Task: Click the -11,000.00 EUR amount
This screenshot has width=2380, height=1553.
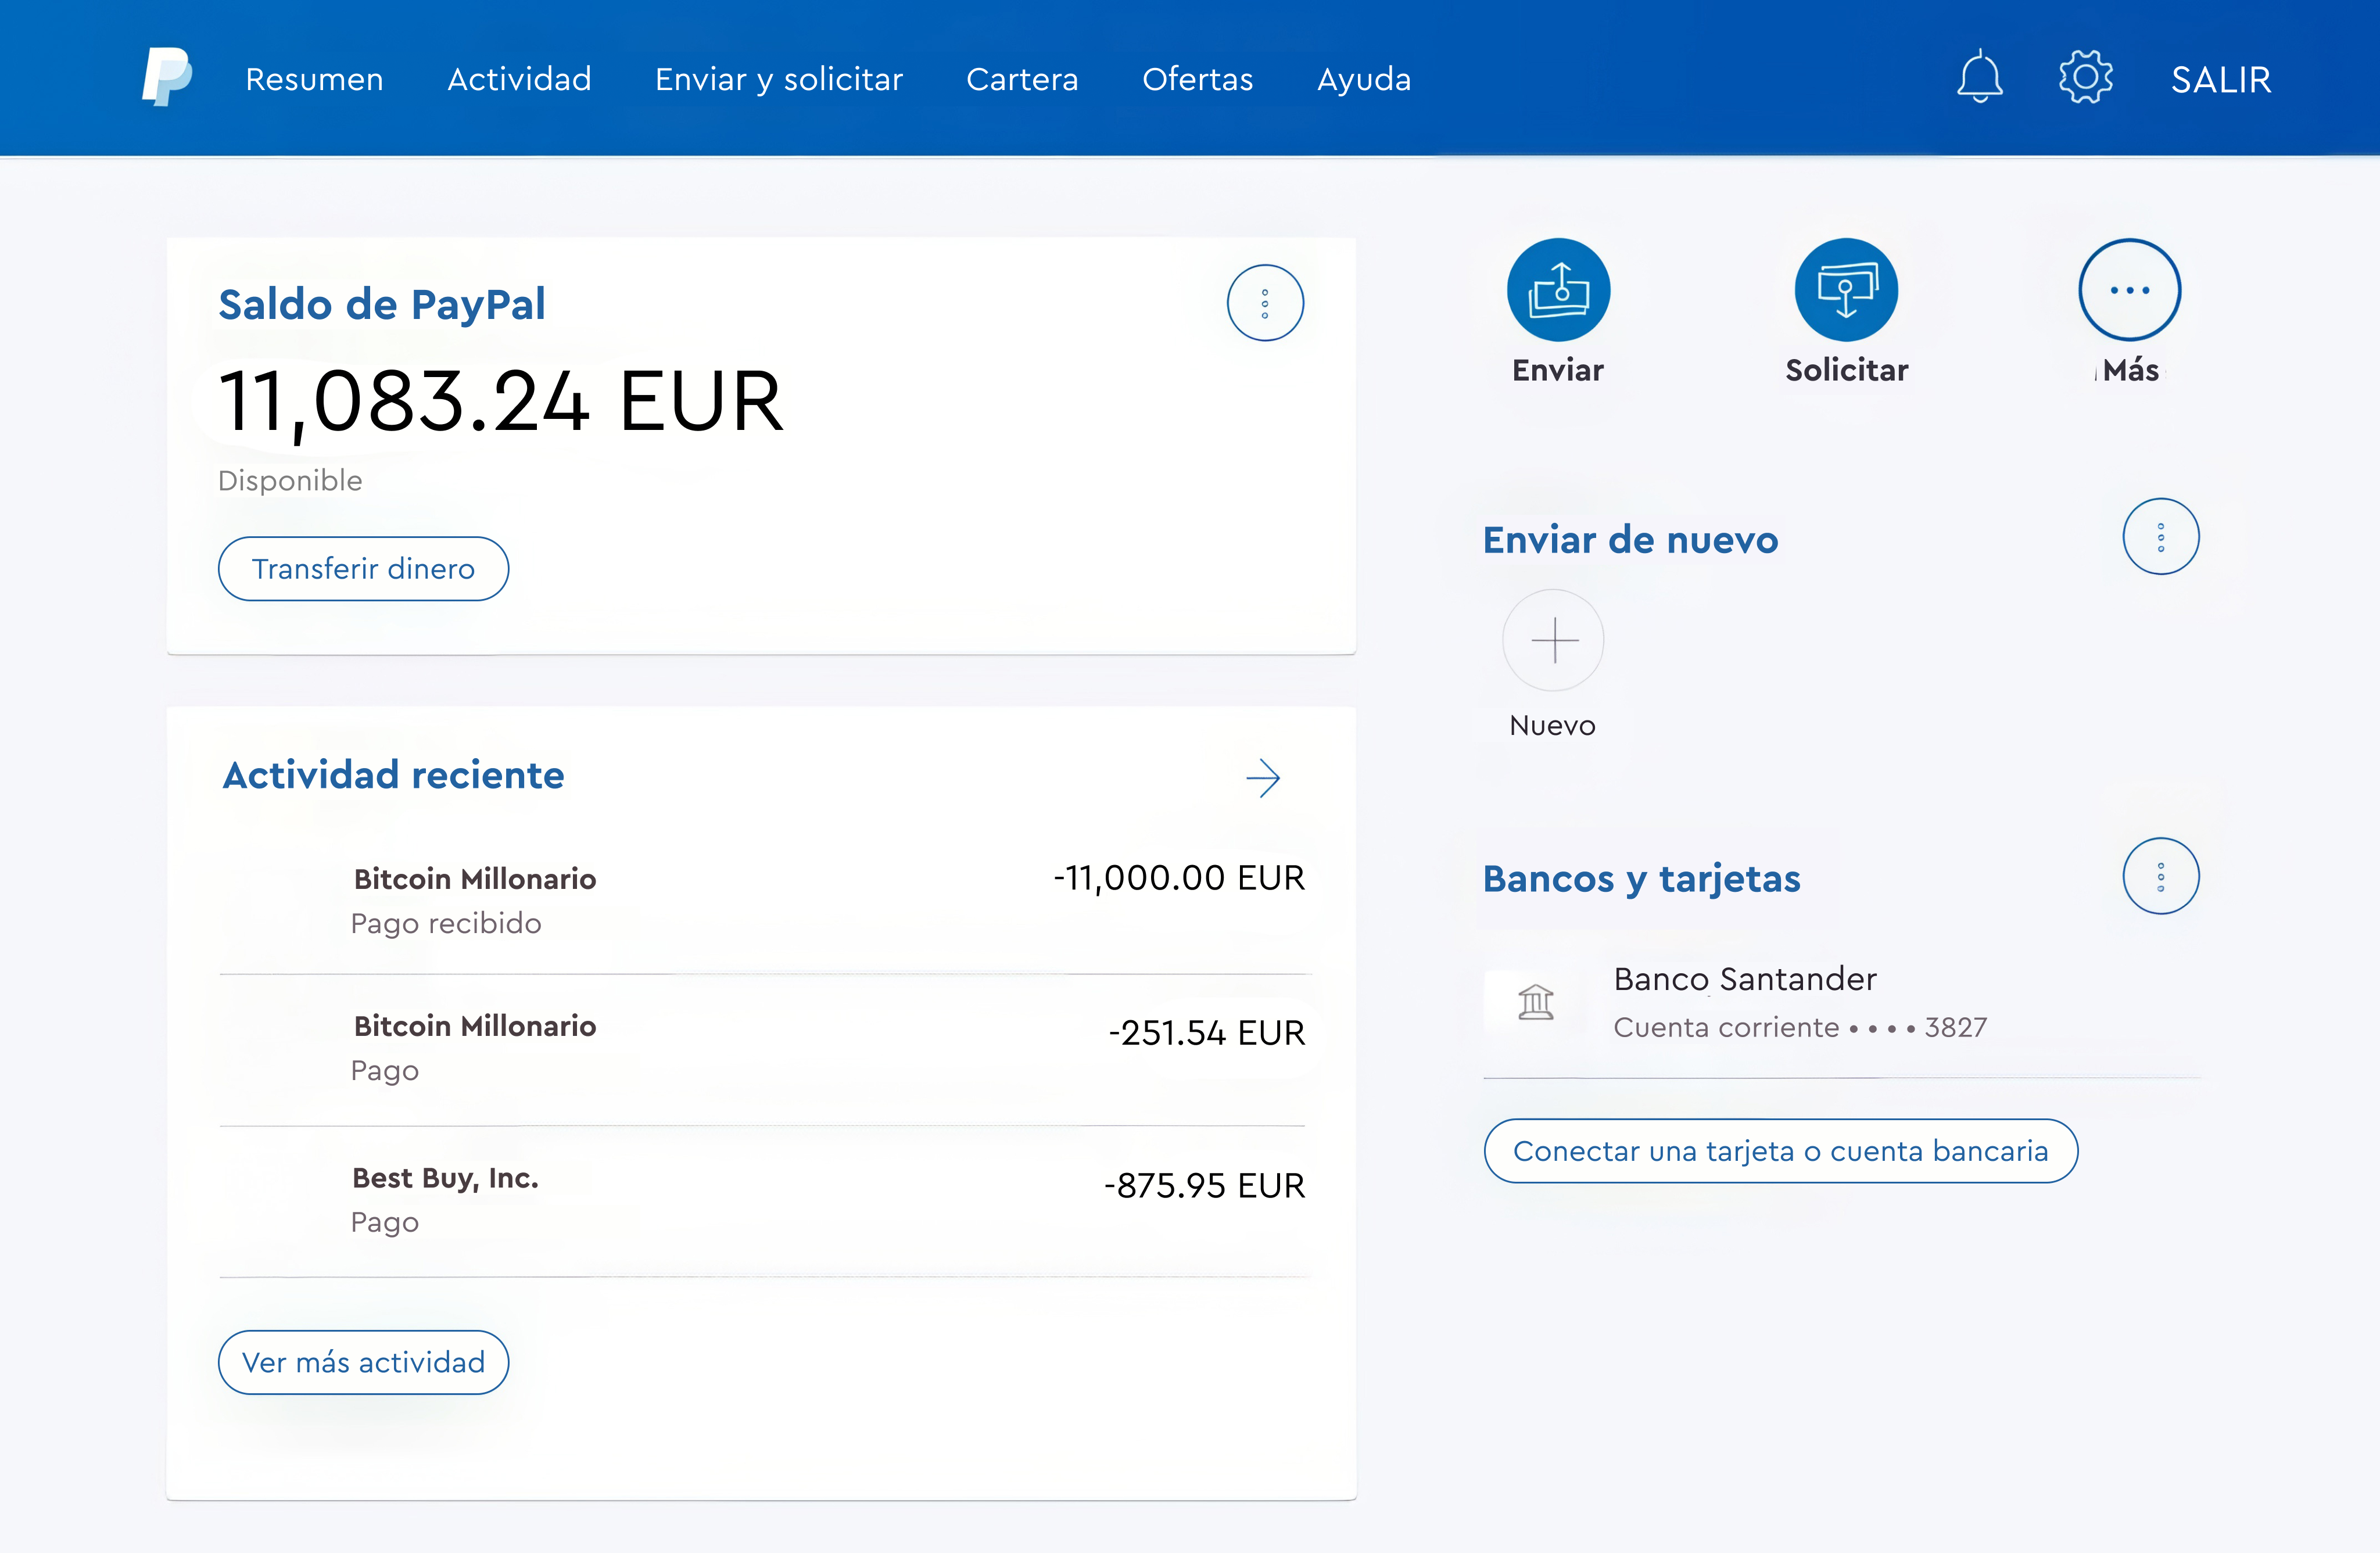Action: click(x=1179, y=878)
